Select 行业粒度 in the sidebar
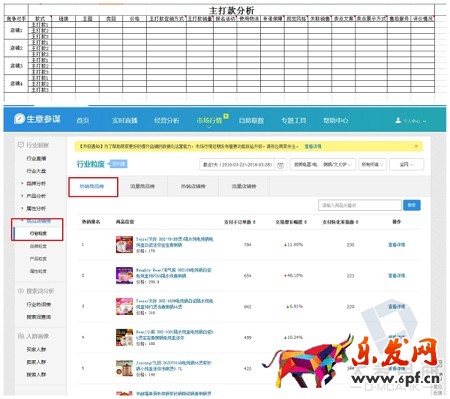This screenshot has height=399, width=450. click(38, 233)
